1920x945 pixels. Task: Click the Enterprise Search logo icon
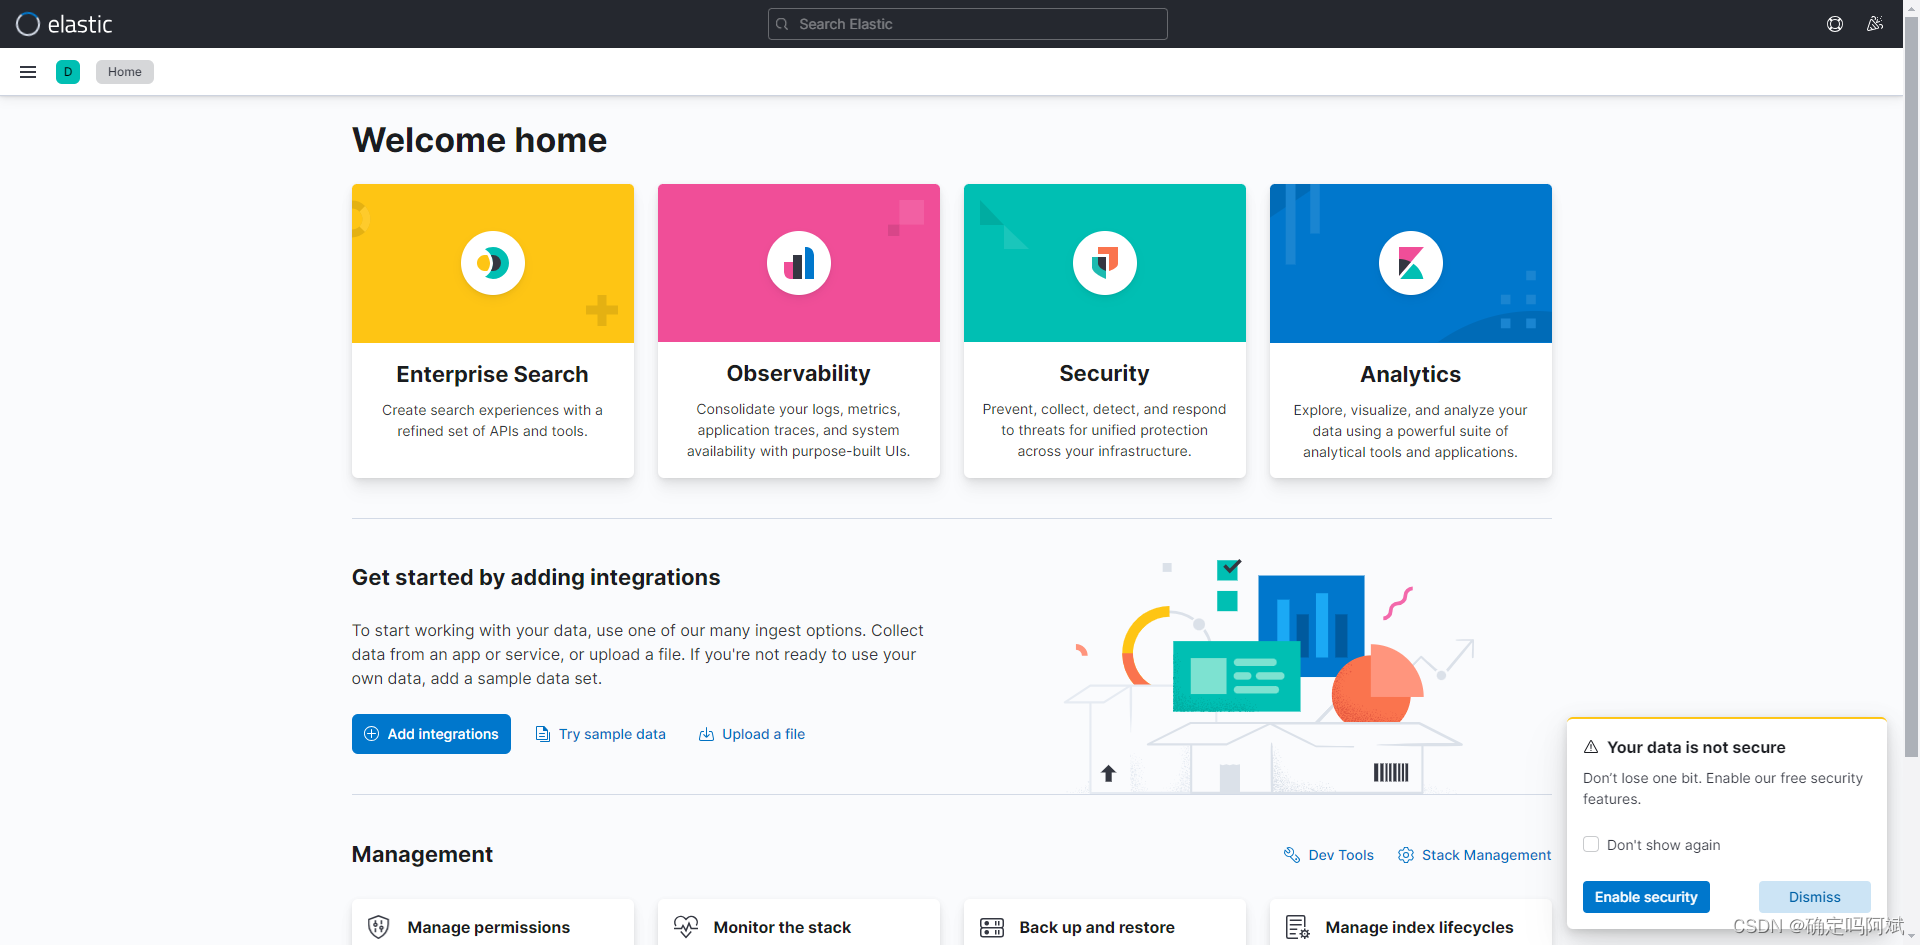click(493, 263)
